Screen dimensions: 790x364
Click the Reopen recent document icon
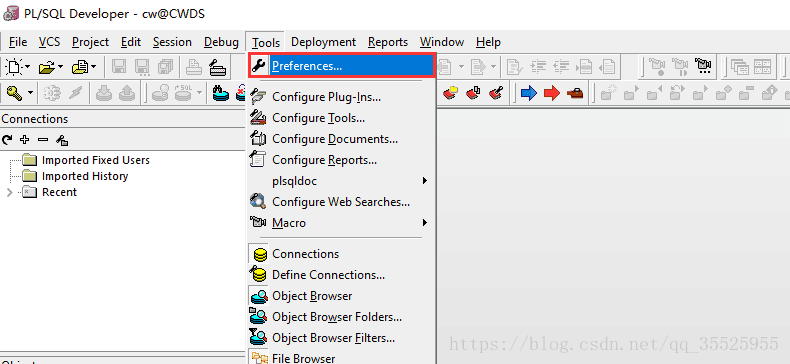coord(80,67)
